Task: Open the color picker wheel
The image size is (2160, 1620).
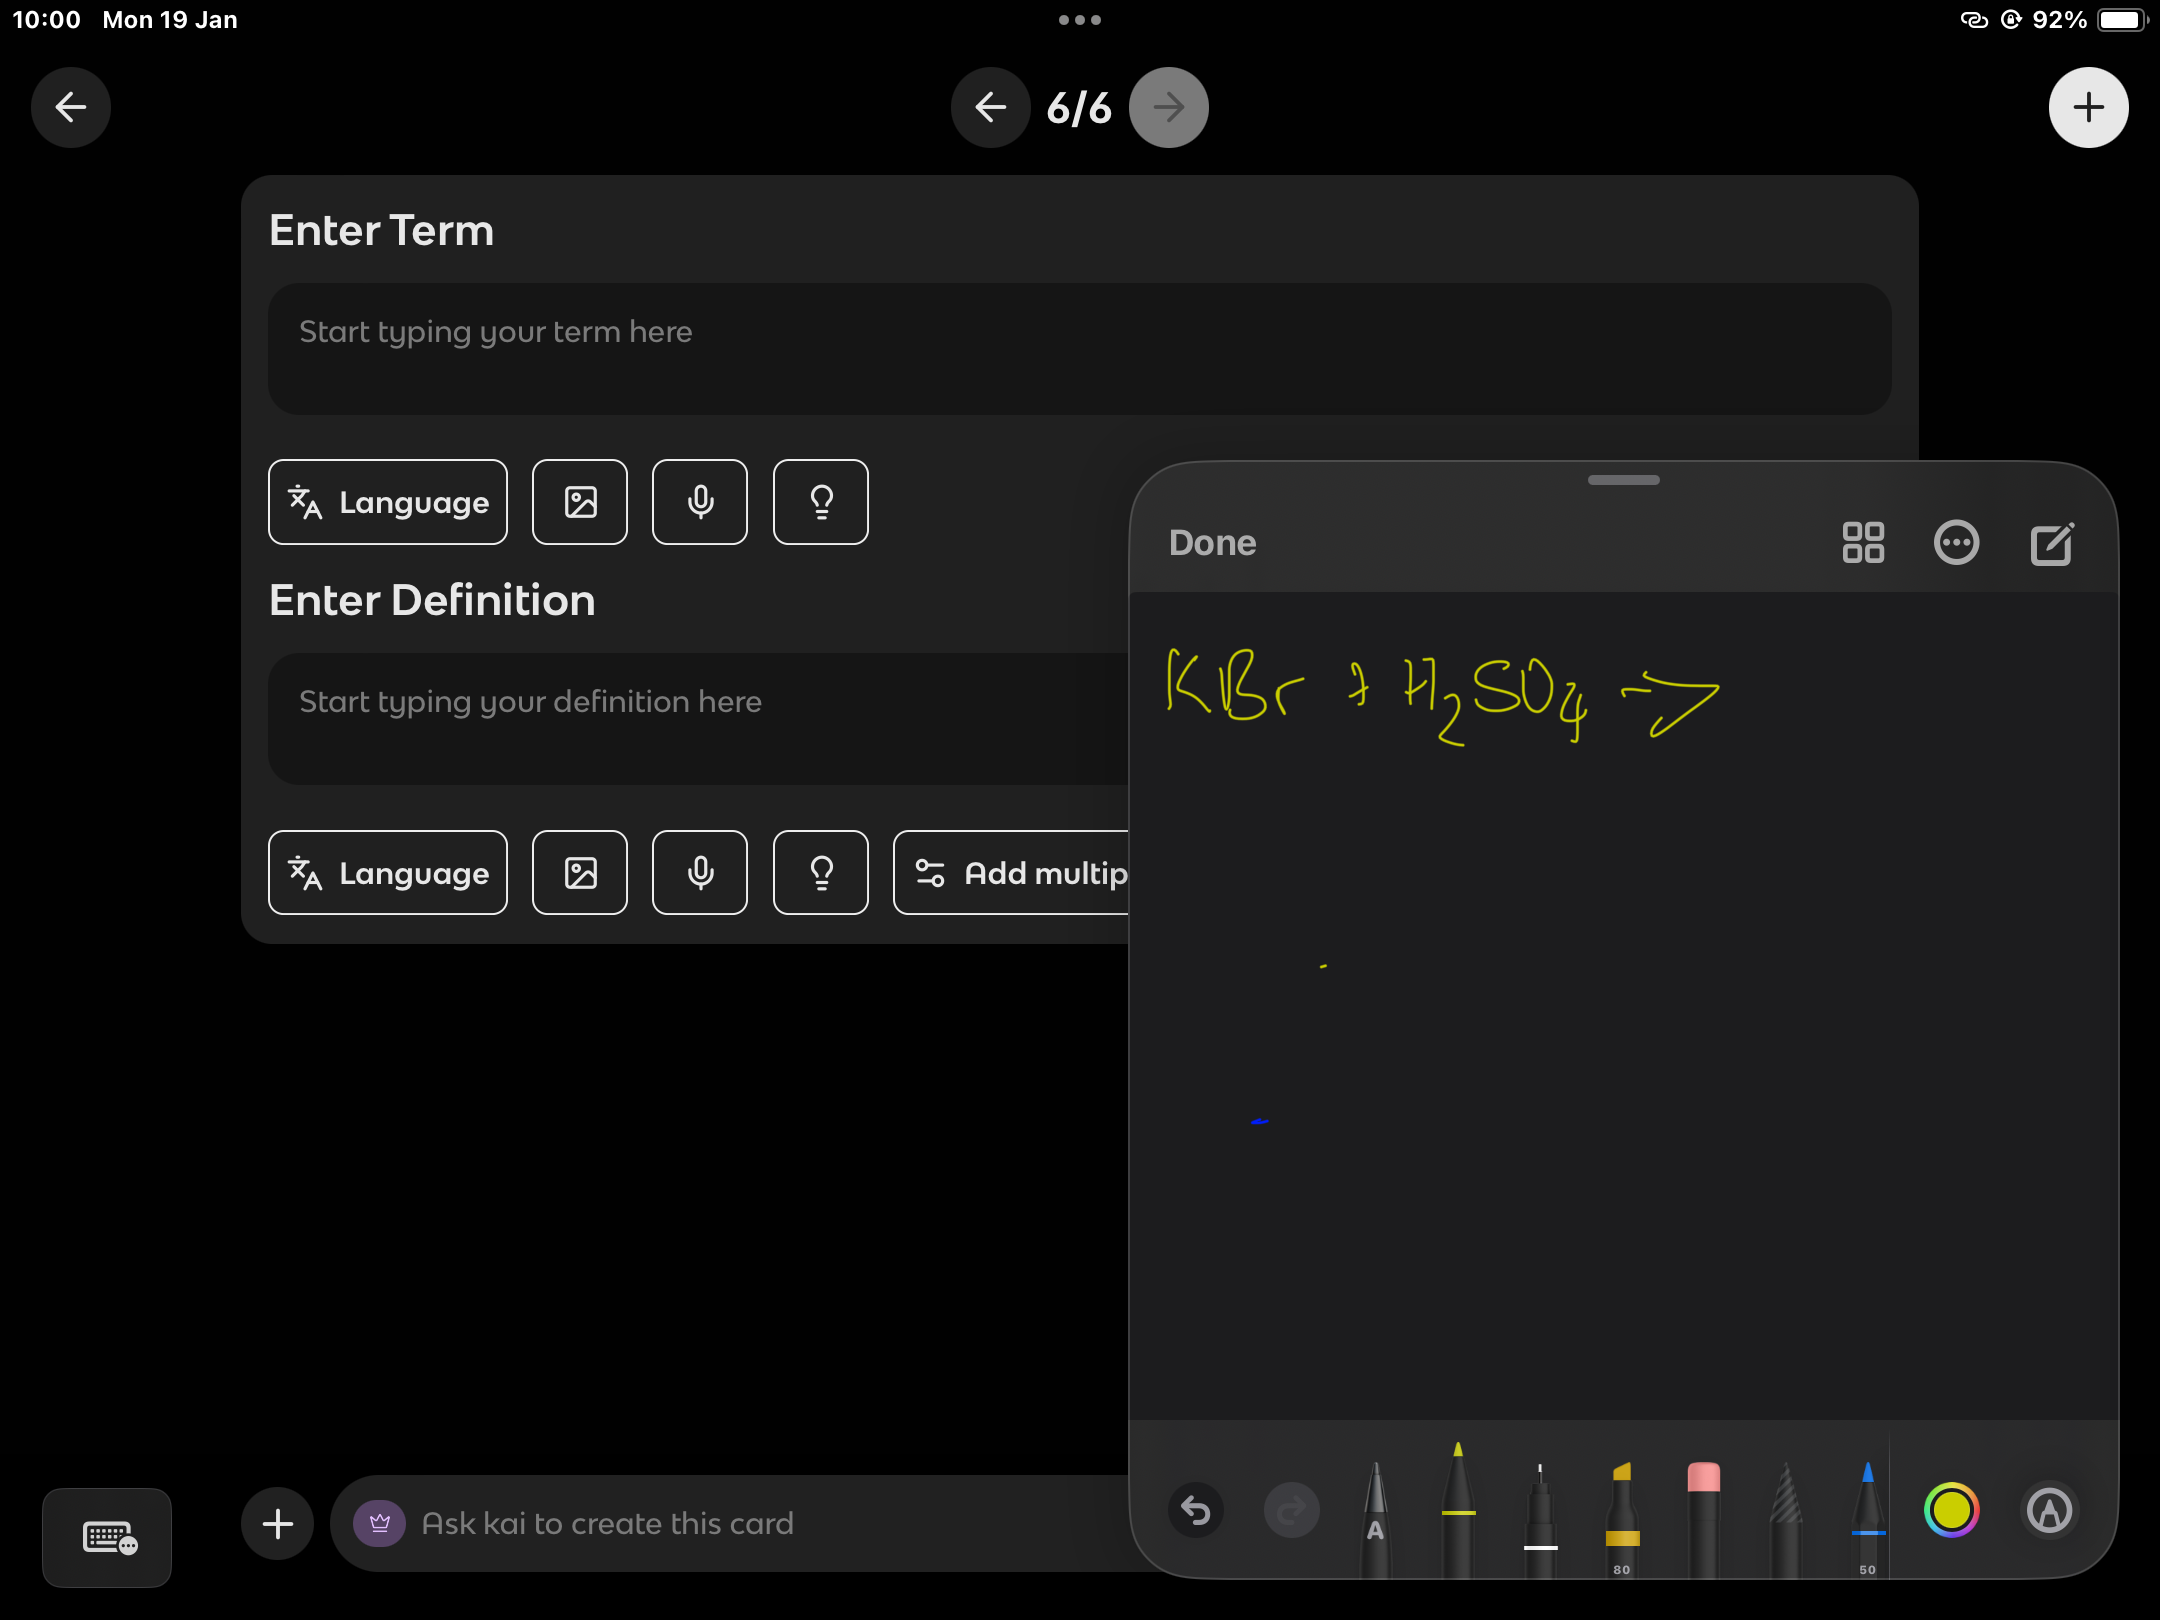Action: tap(1951, 1510)
